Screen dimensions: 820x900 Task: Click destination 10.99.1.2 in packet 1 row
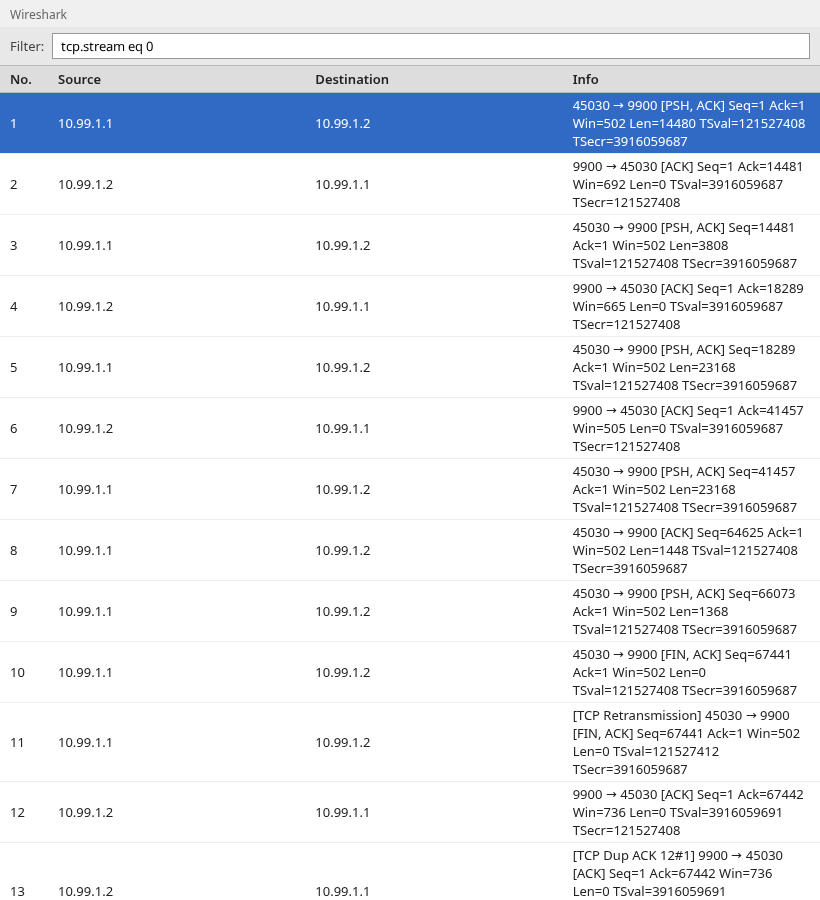343,123
